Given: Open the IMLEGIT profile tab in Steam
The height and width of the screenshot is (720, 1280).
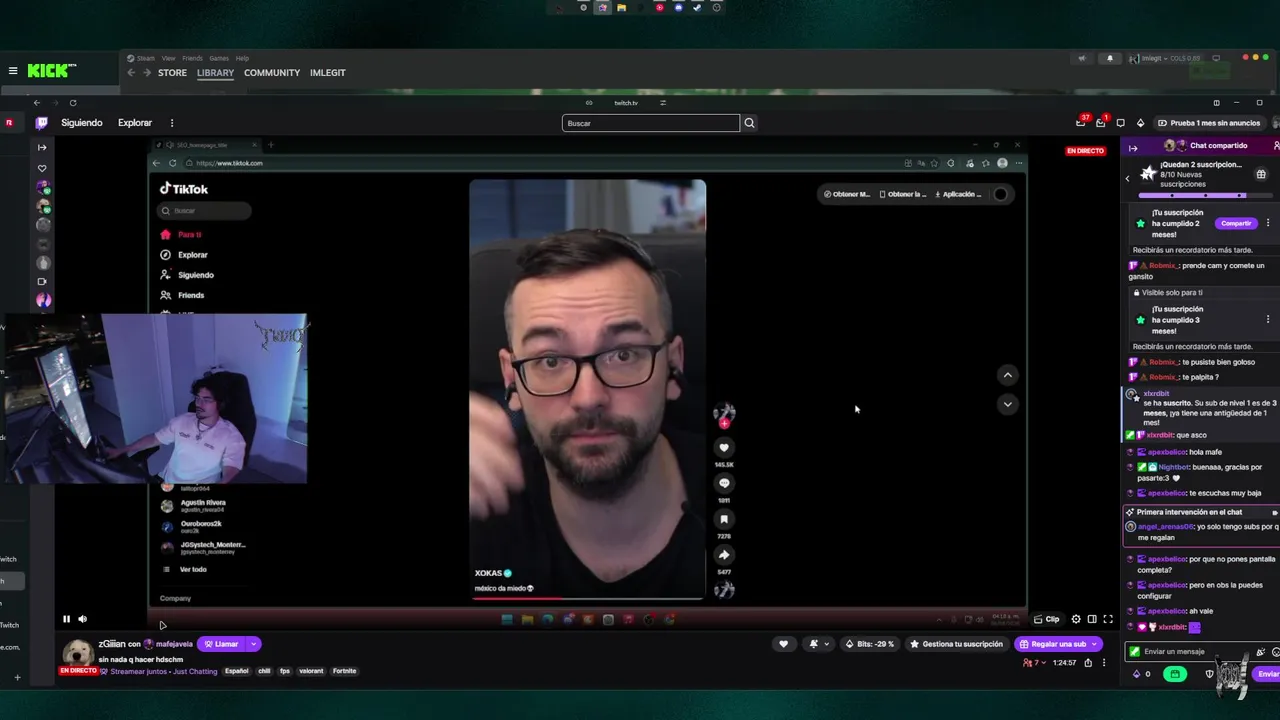Looking at the screenshot, I should point(328,73).
